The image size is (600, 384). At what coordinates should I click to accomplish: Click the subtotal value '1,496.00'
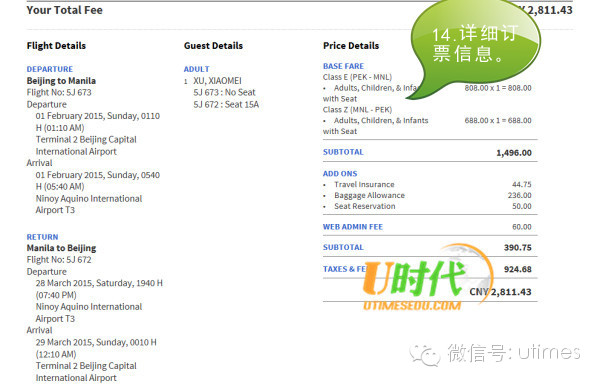(x=514, y=153)
